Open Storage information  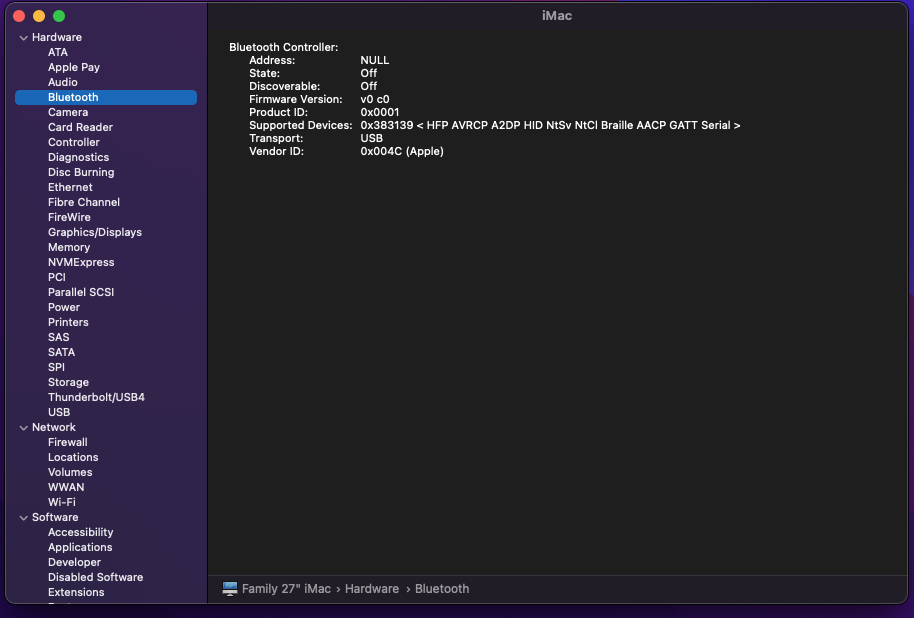pos(68,382)
